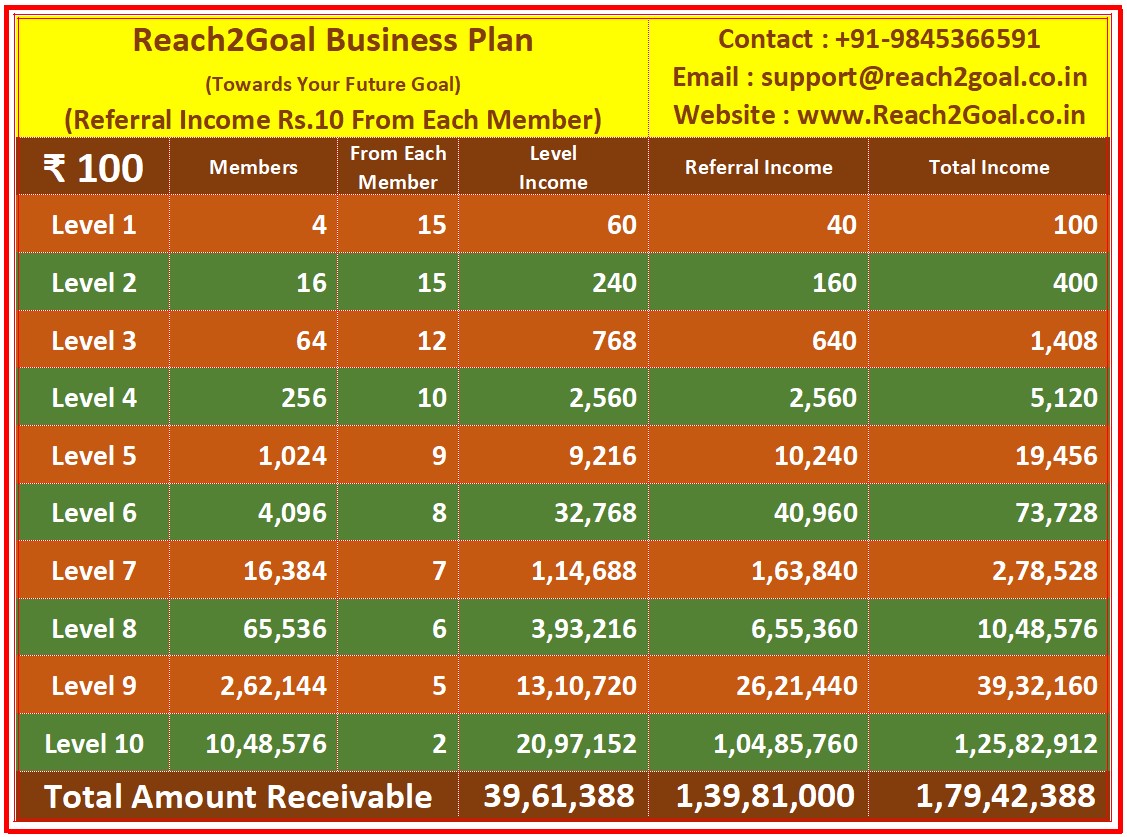The height and width of the screenshot is (837, 1127).
Task: Click the Total Amount Receivable label
Action: point(238,797)
